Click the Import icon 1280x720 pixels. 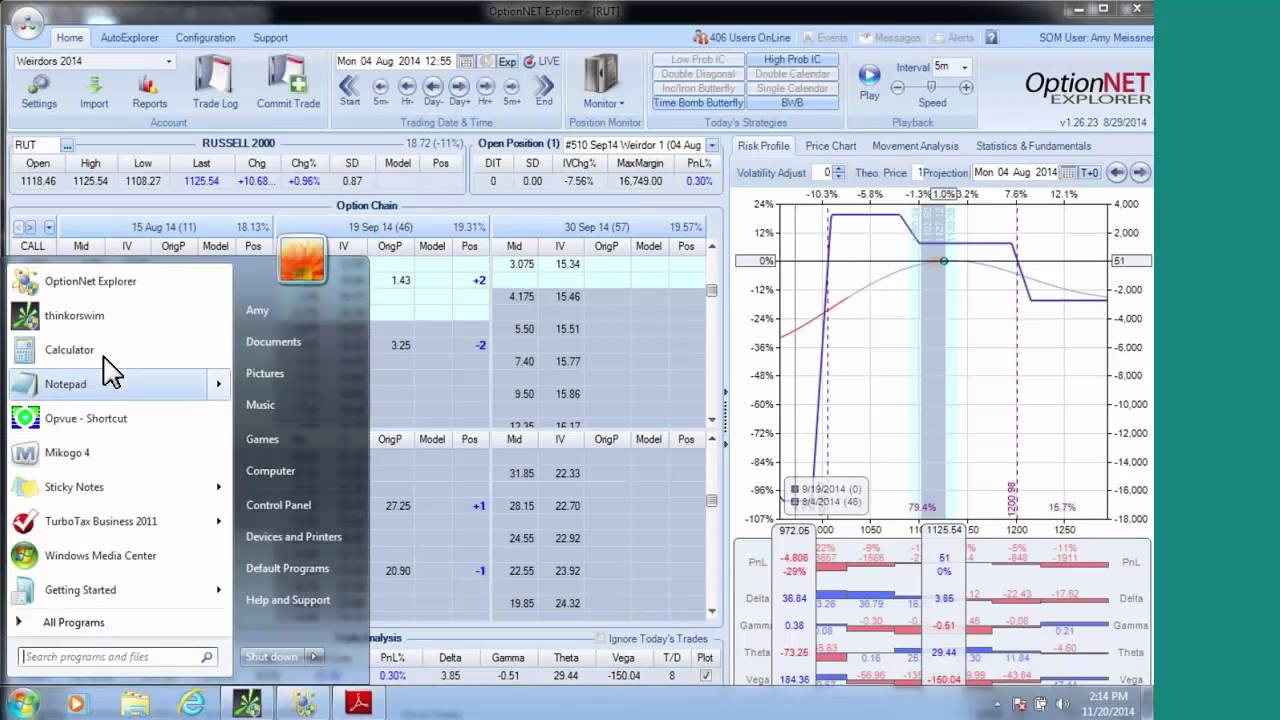click(94, 90)
